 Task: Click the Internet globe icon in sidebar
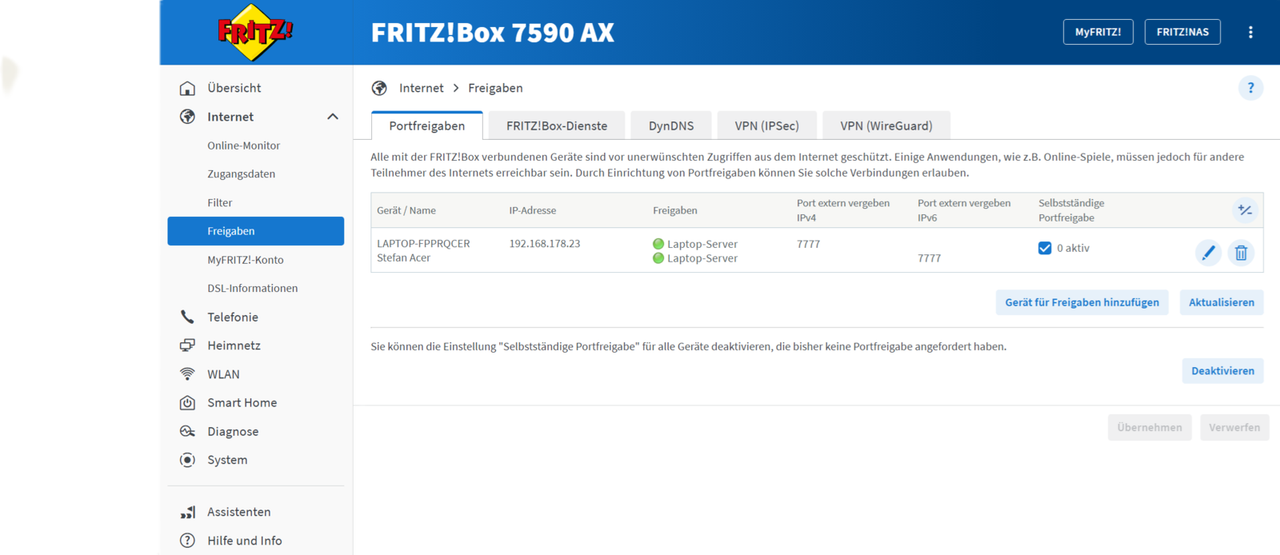tap(187, 117)
